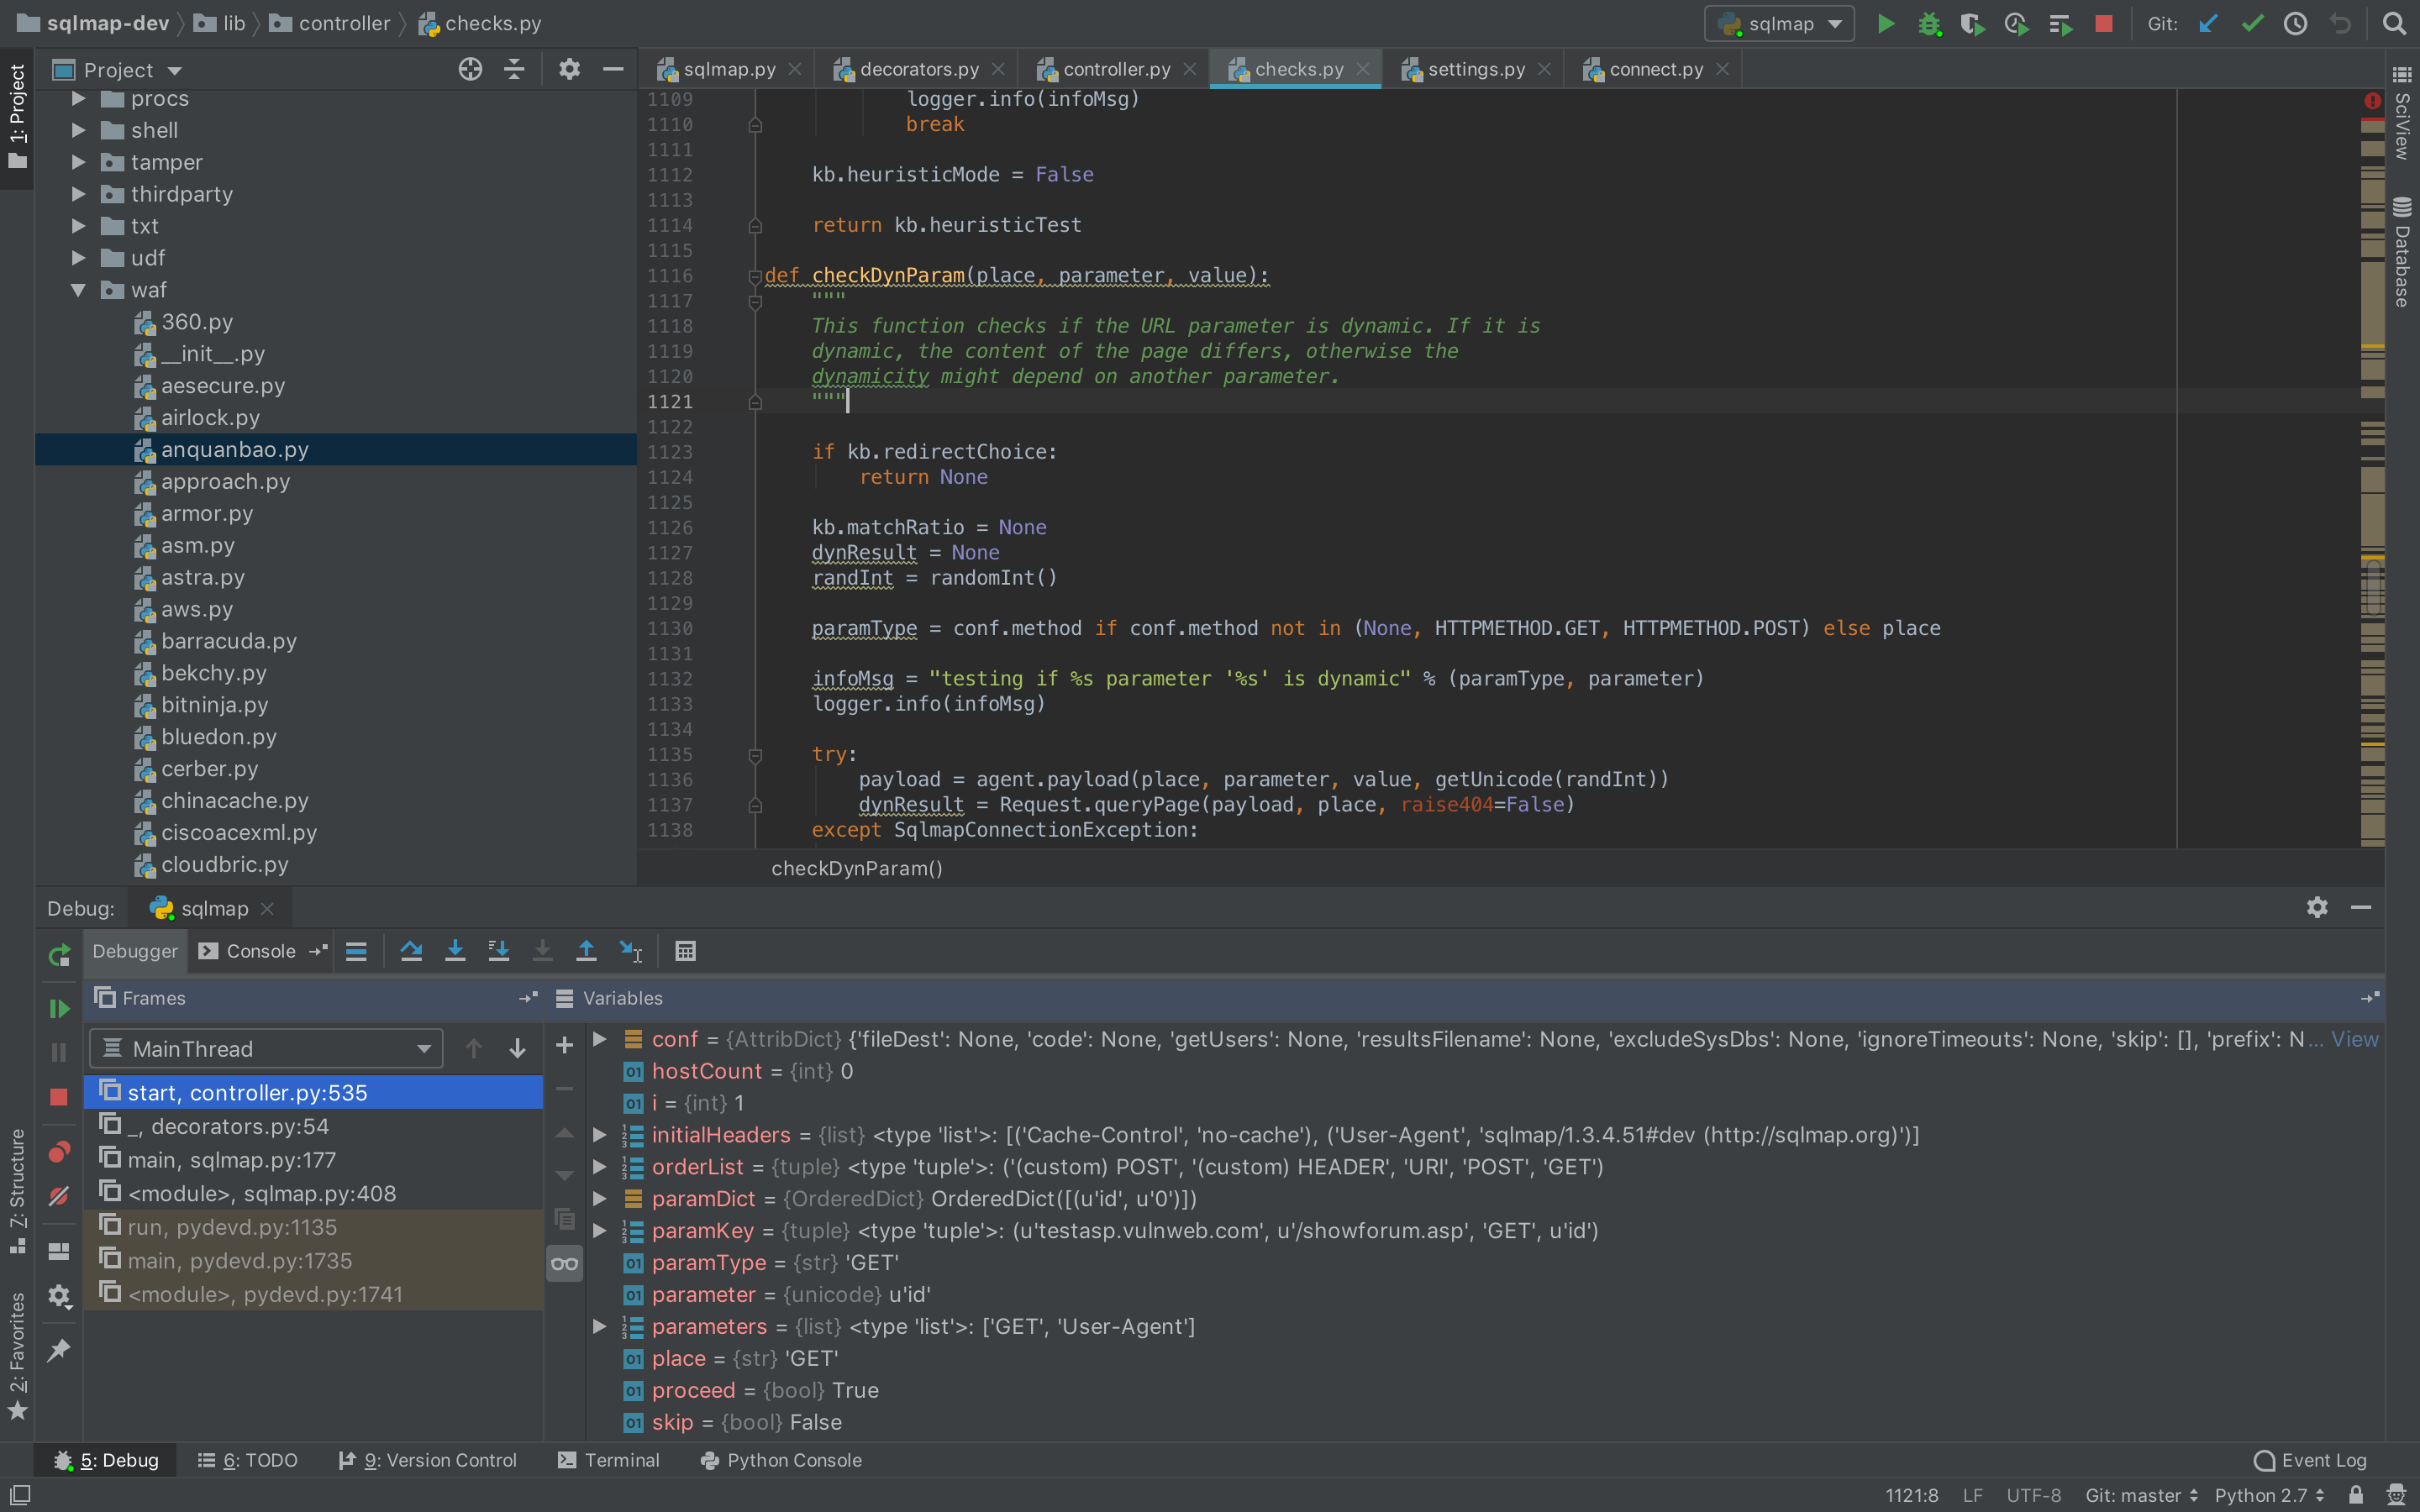
Task: Click the Debug bug icon in top toolbar
Action: point(1929,24)
